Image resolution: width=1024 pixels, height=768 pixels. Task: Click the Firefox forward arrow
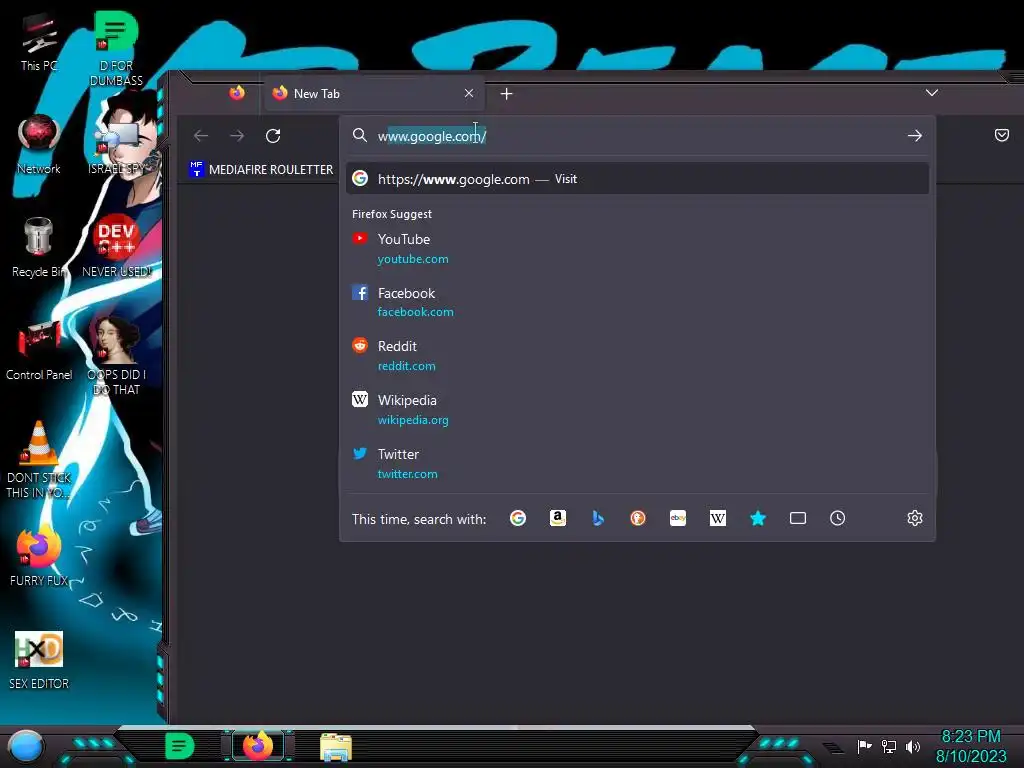[237, 136]
